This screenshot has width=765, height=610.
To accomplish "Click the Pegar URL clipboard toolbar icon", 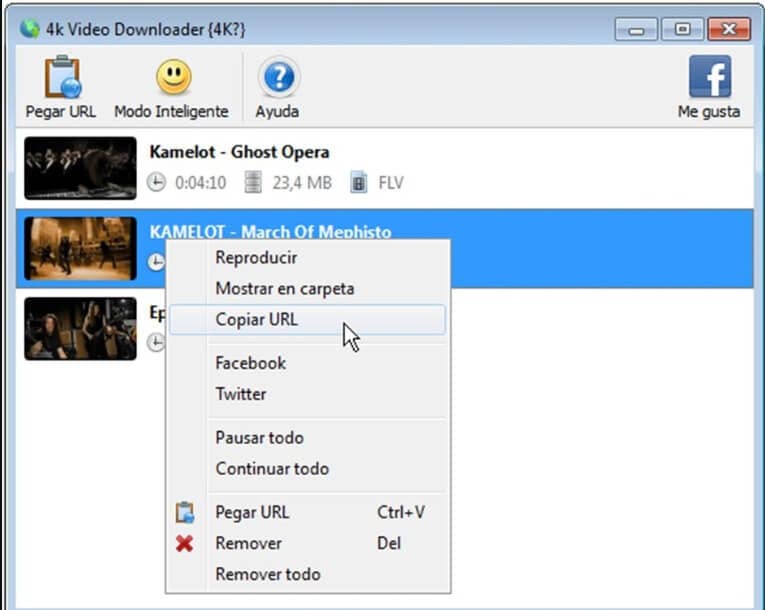I will coord(63,77).
